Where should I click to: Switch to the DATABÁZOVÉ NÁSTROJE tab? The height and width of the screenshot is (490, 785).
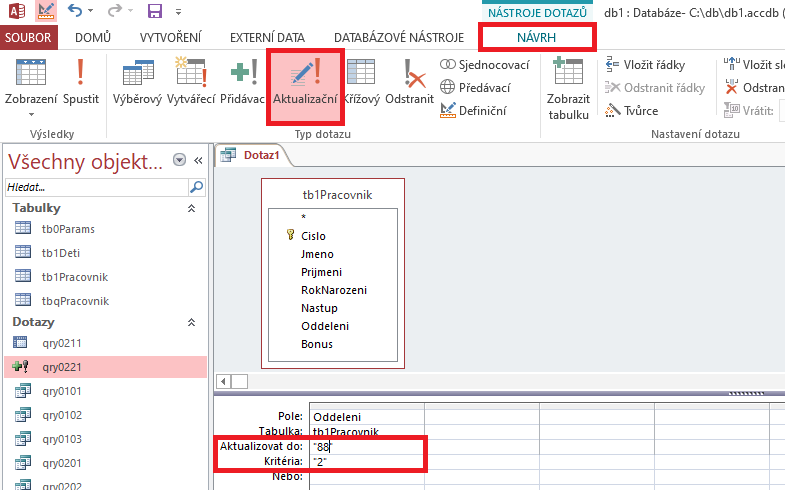(x=399, y=38)
